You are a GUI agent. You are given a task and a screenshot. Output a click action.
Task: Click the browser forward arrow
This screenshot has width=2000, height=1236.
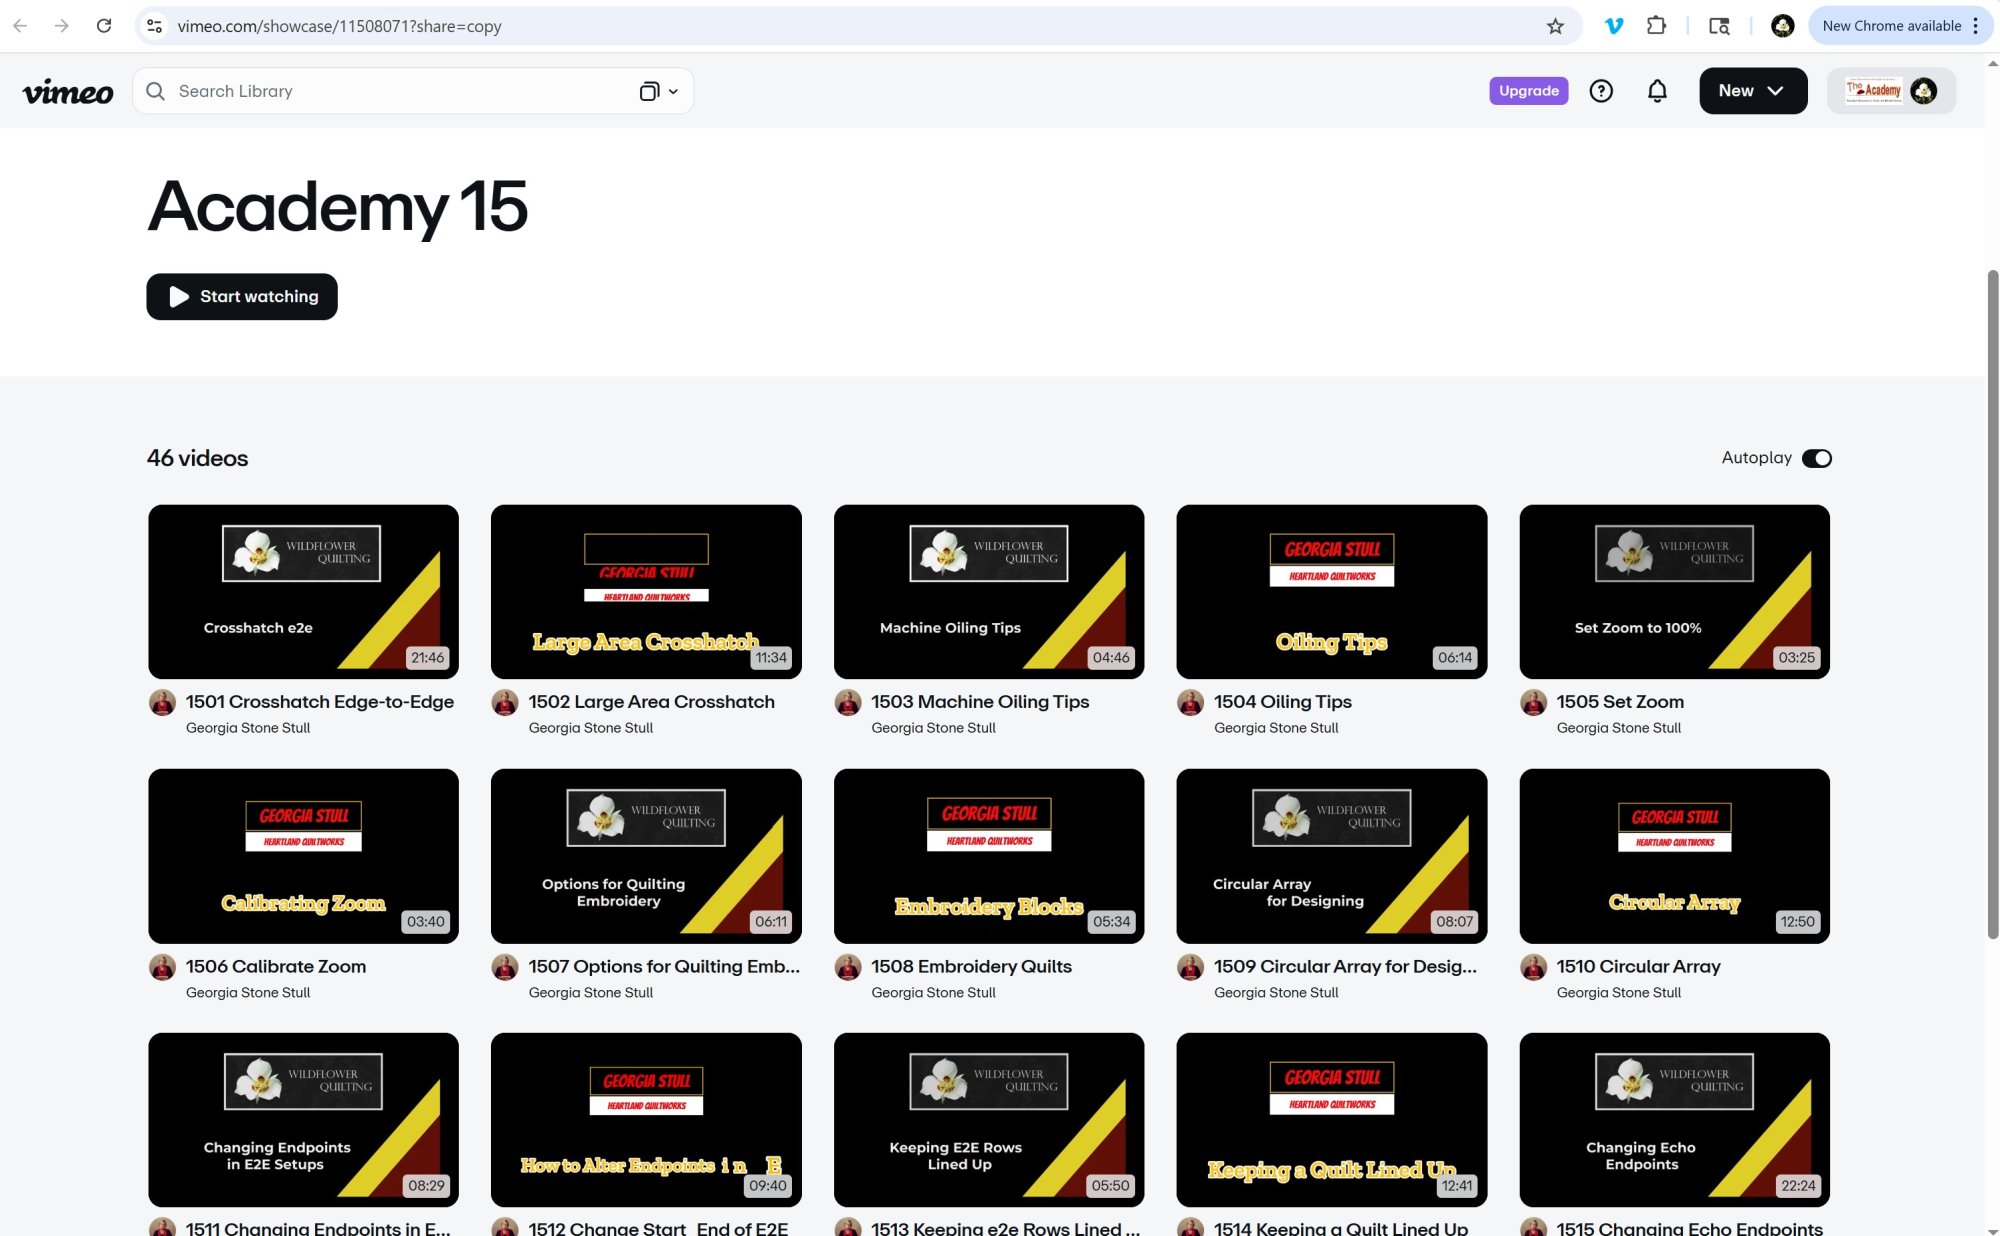(62, 26)
